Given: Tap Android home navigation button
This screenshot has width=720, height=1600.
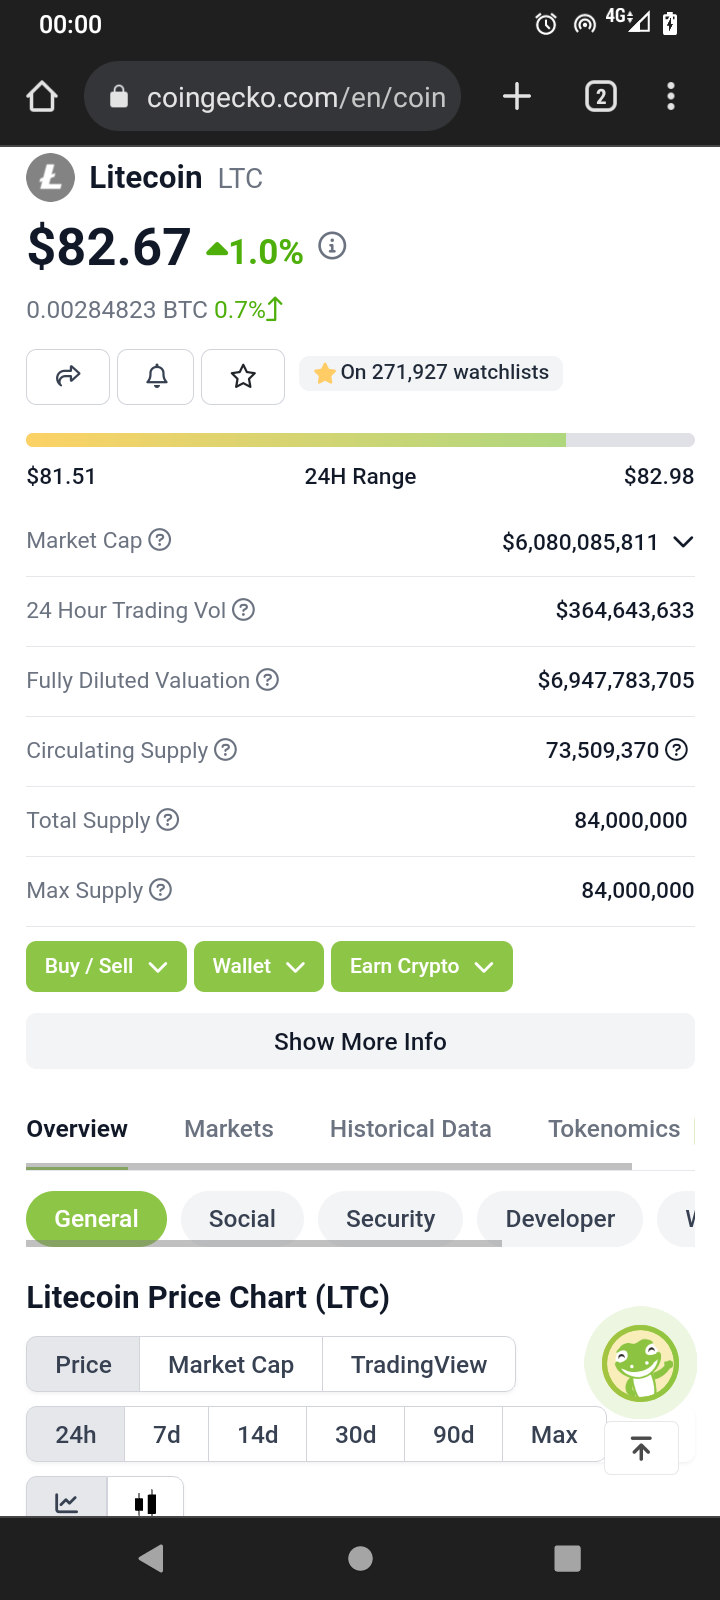Looking at the screenshot, I should (360, 1558).
